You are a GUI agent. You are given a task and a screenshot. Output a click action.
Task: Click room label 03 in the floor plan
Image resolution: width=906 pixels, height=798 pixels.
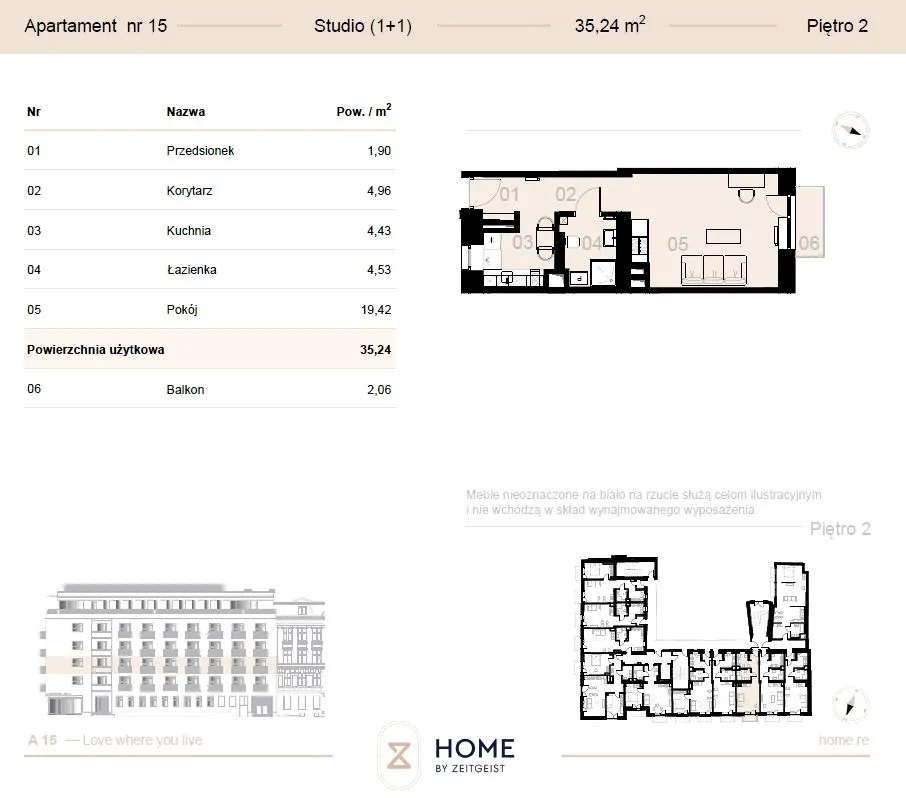point(523,242)
